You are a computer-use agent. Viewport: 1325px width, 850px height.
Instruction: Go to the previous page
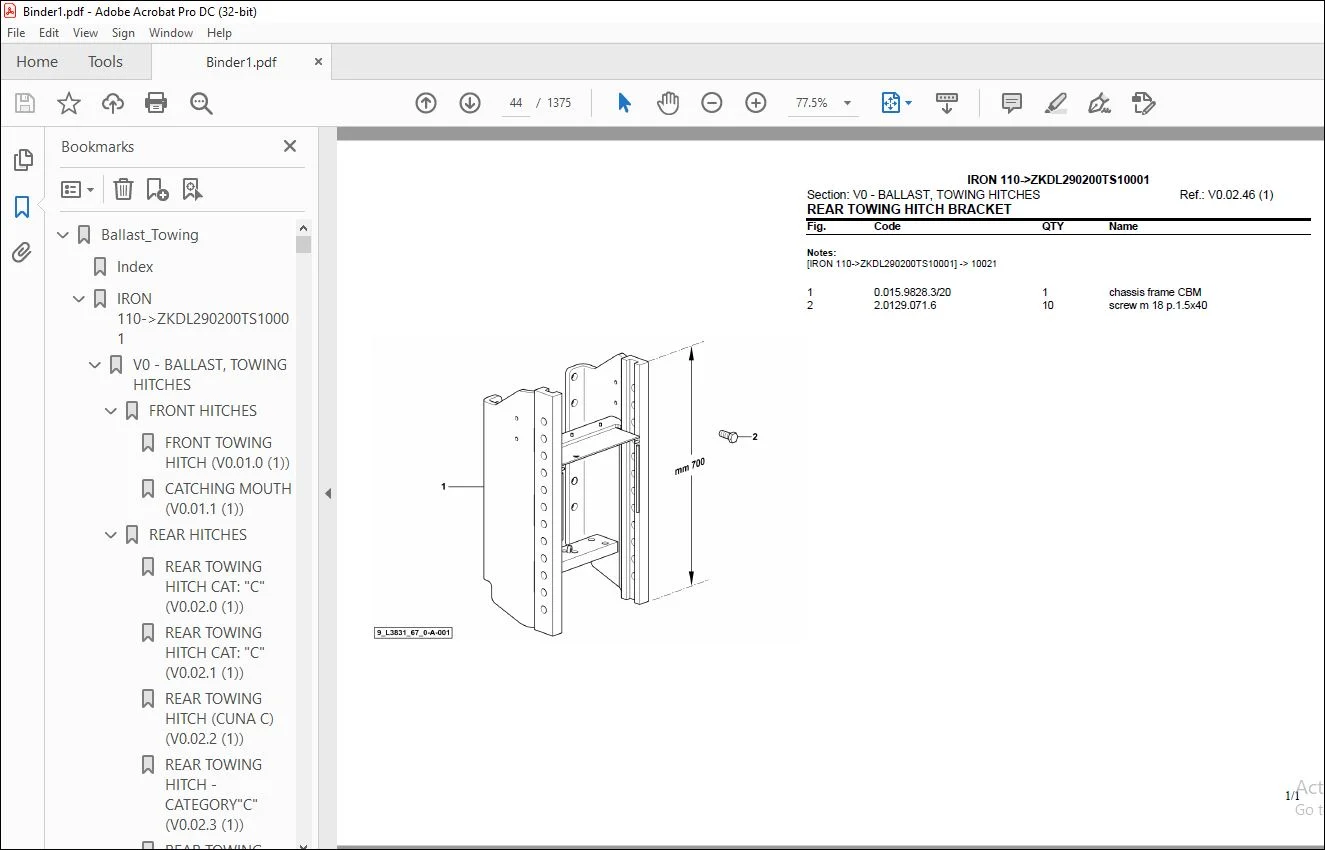(x=426, y=103)
